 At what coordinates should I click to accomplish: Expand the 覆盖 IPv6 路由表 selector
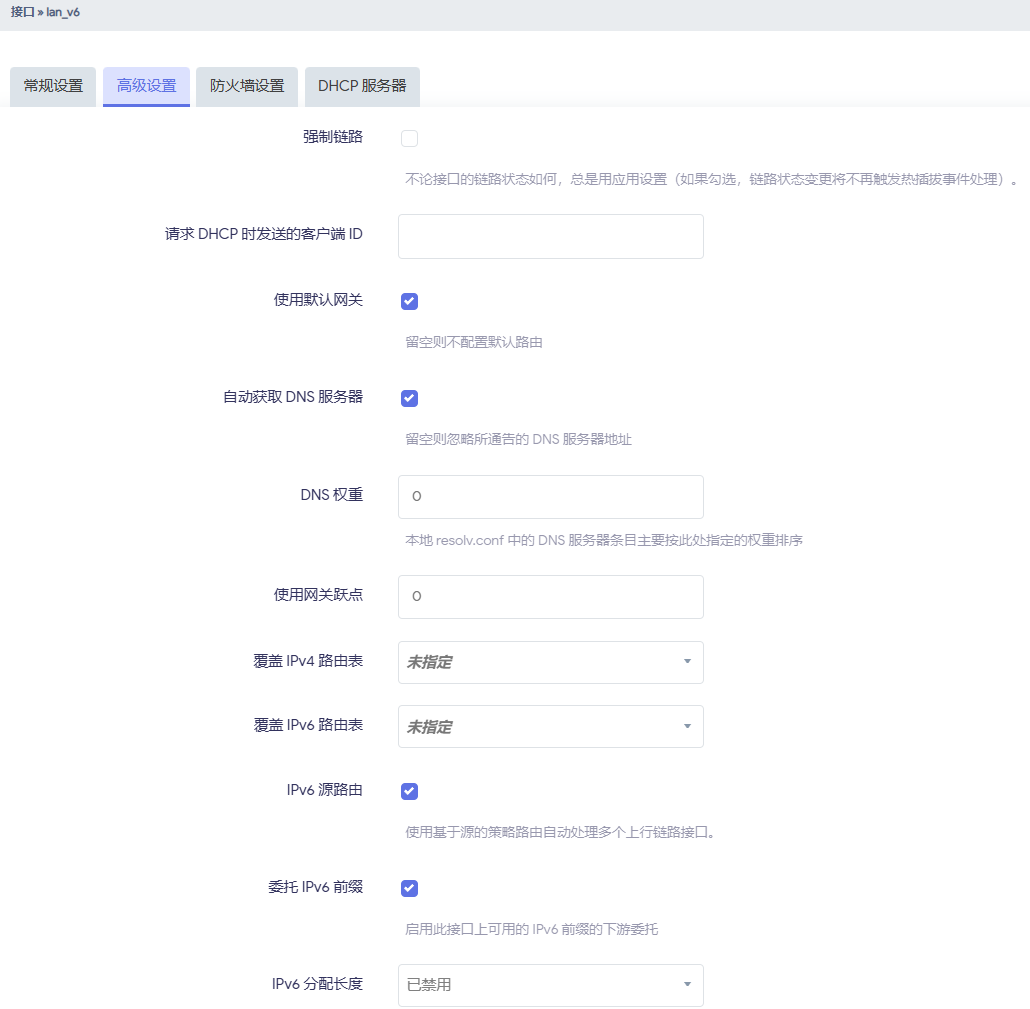pos(550,726)
